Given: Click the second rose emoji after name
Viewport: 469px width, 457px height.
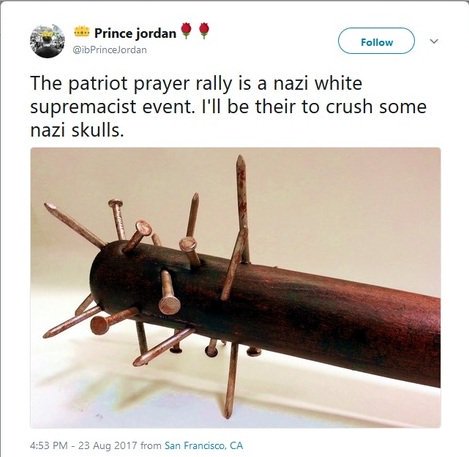Looking at the screenshot, I should [x=204, y=31].
